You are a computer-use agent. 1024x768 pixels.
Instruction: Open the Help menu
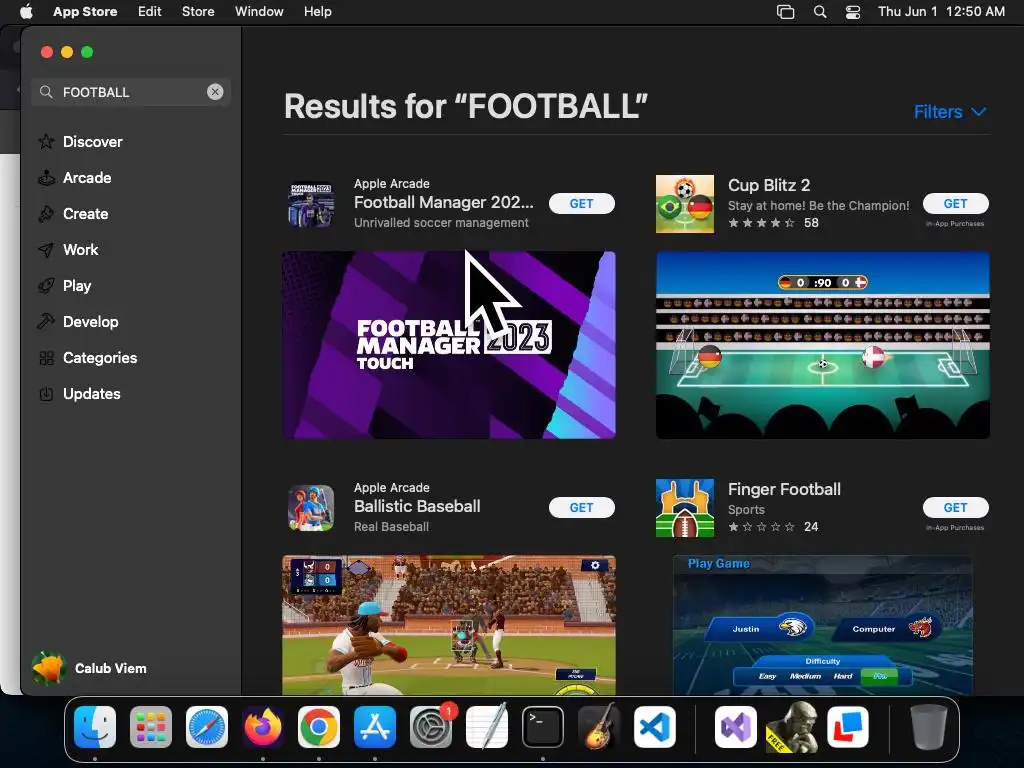(x=317, y=11)
